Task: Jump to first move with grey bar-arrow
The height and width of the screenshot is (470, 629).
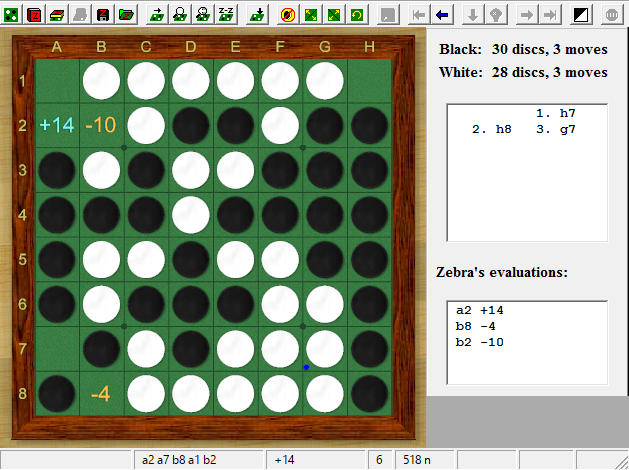Action: tap(419, 15)
